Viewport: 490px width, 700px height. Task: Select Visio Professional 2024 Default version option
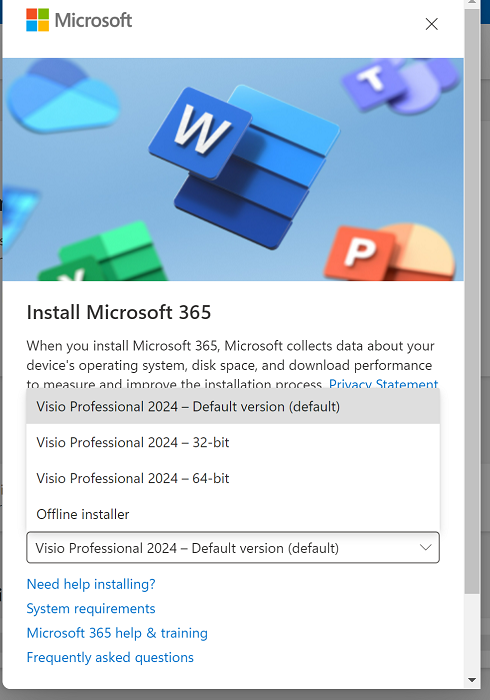(x=233, y=407)
